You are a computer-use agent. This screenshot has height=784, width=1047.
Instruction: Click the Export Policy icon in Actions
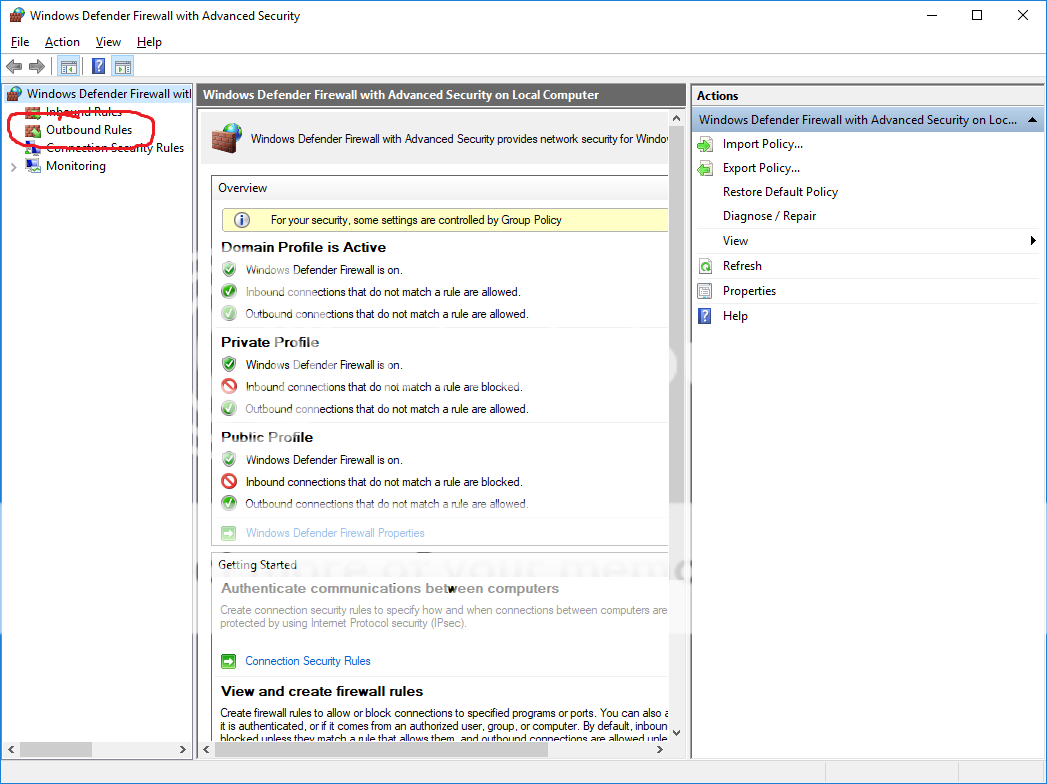704,168
